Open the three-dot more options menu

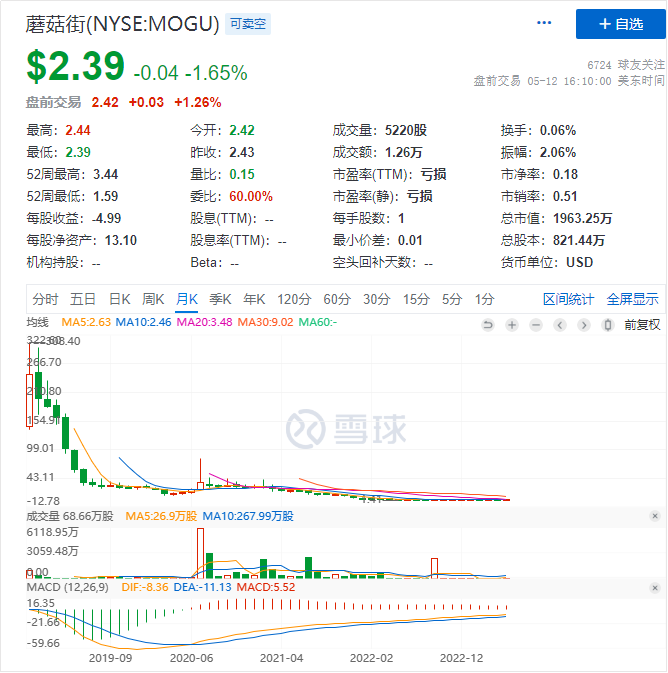544,23
